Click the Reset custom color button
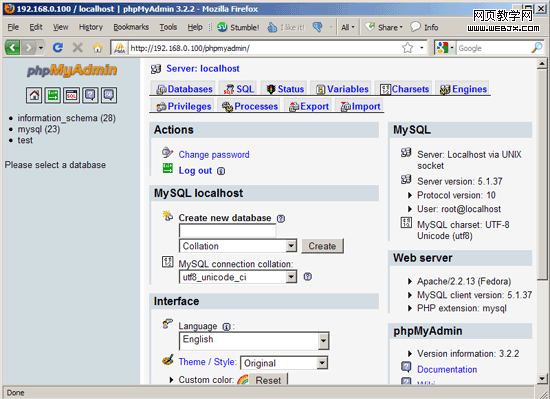 (268, 380)
